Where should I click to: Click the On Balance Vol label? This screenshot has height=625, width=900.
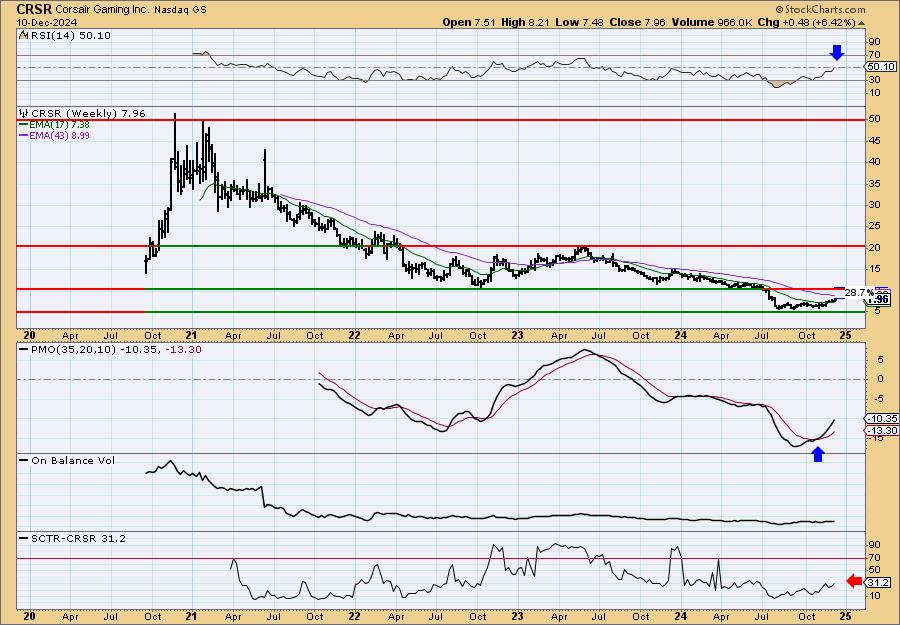73,461
